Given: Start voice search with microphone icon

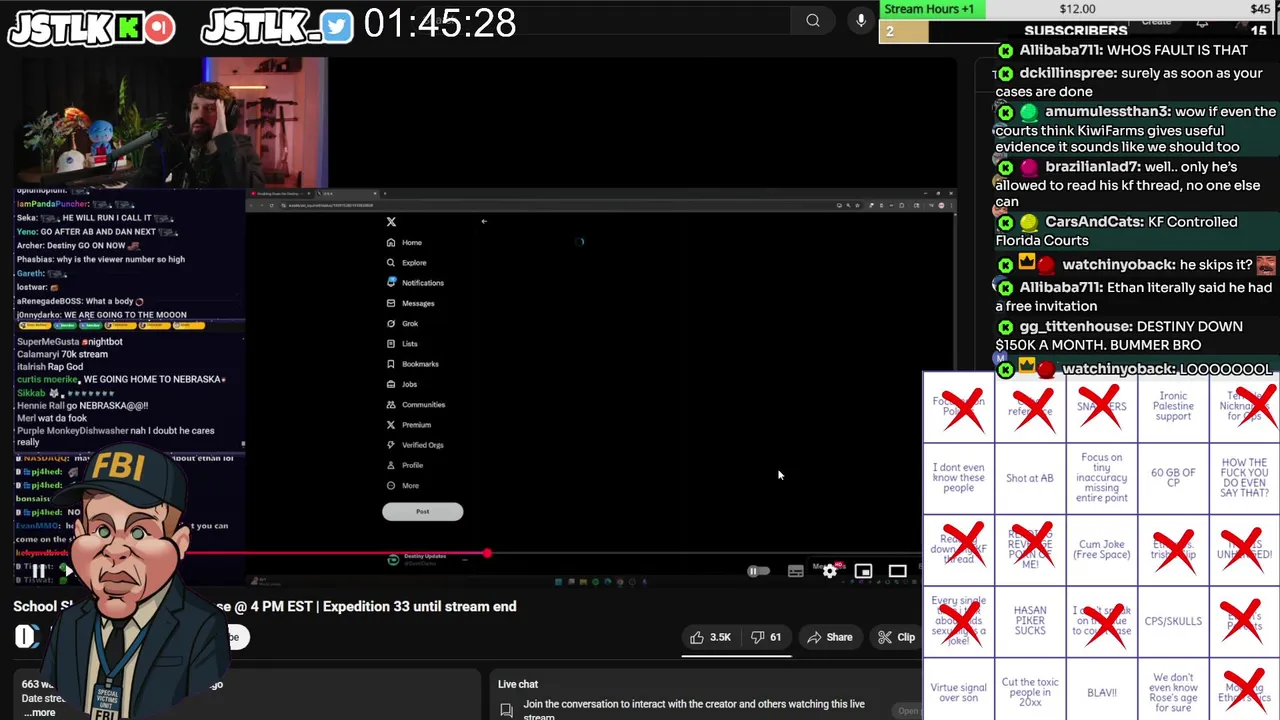Looking at the screenshot, I should [861, 20].
